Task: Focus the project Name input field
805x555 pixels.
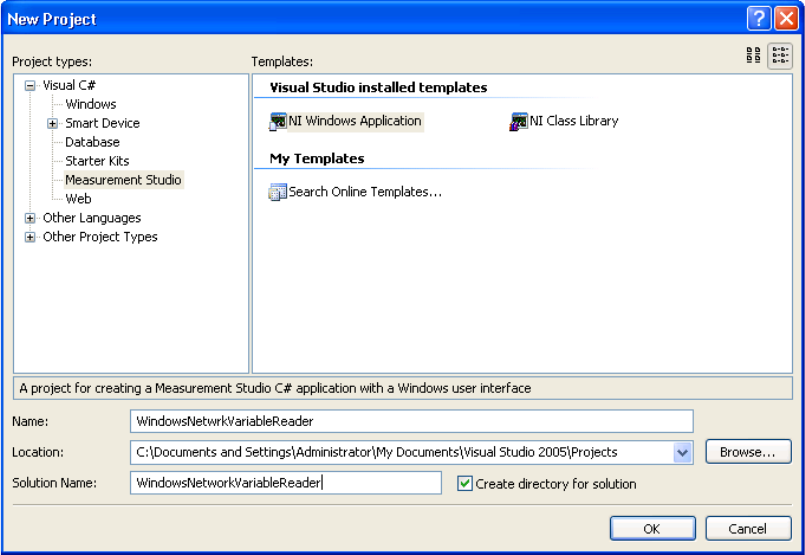Action: click(x=412, y=422)
